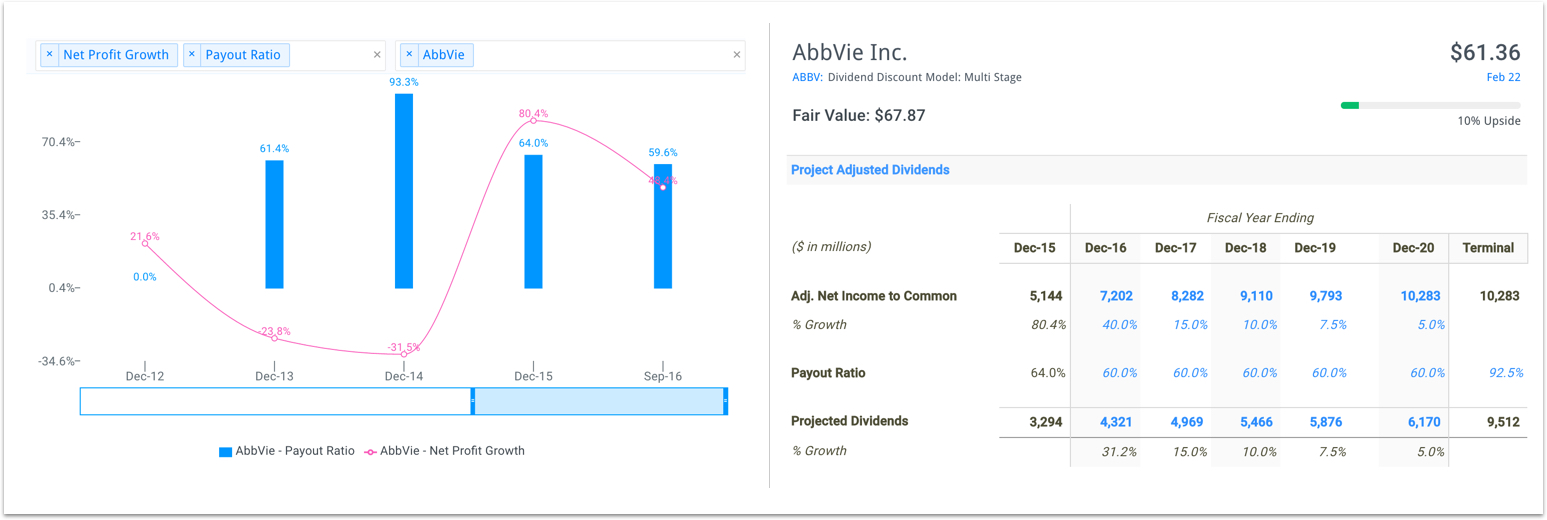The image size is (1547, 520).
Task: Click the 80.4% line point at Dec-15
Action: (x=533, y=121)
